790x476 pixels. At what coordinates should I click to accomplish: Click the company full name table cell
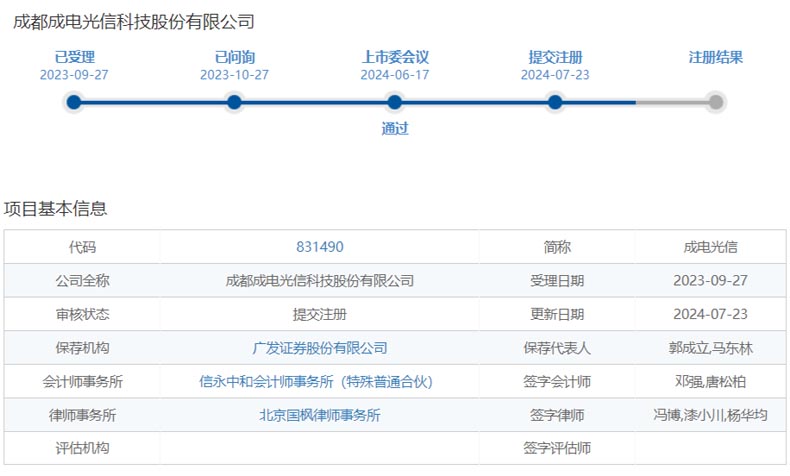point(319,281)
